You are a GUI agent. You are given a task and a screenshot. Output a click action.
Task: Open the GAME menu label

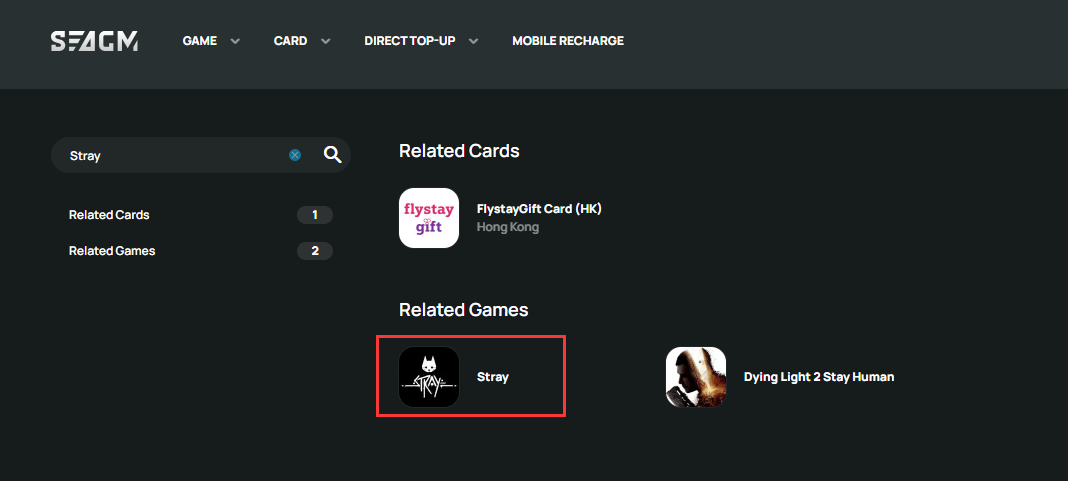point(200,41)
